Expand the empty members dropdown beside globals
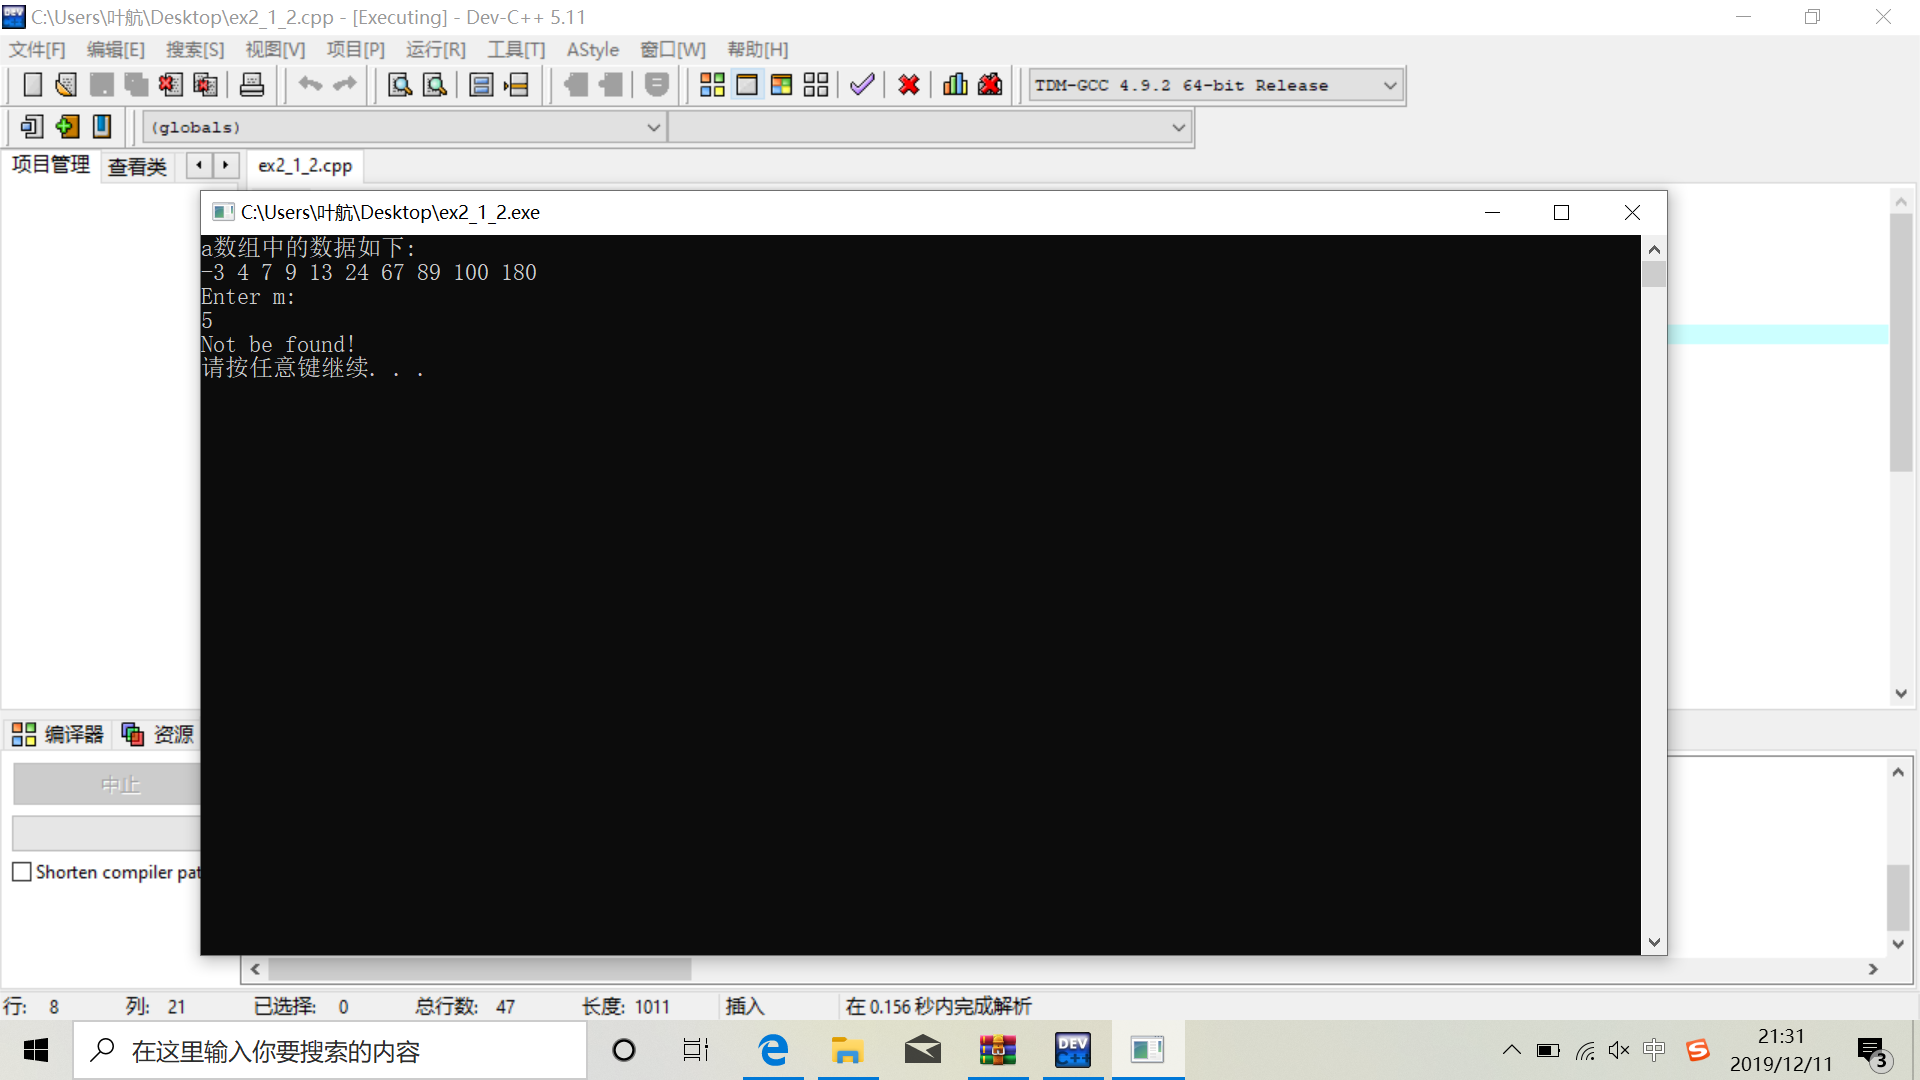Viewport: 1920px width, 1080px height. pos(1178,128)
